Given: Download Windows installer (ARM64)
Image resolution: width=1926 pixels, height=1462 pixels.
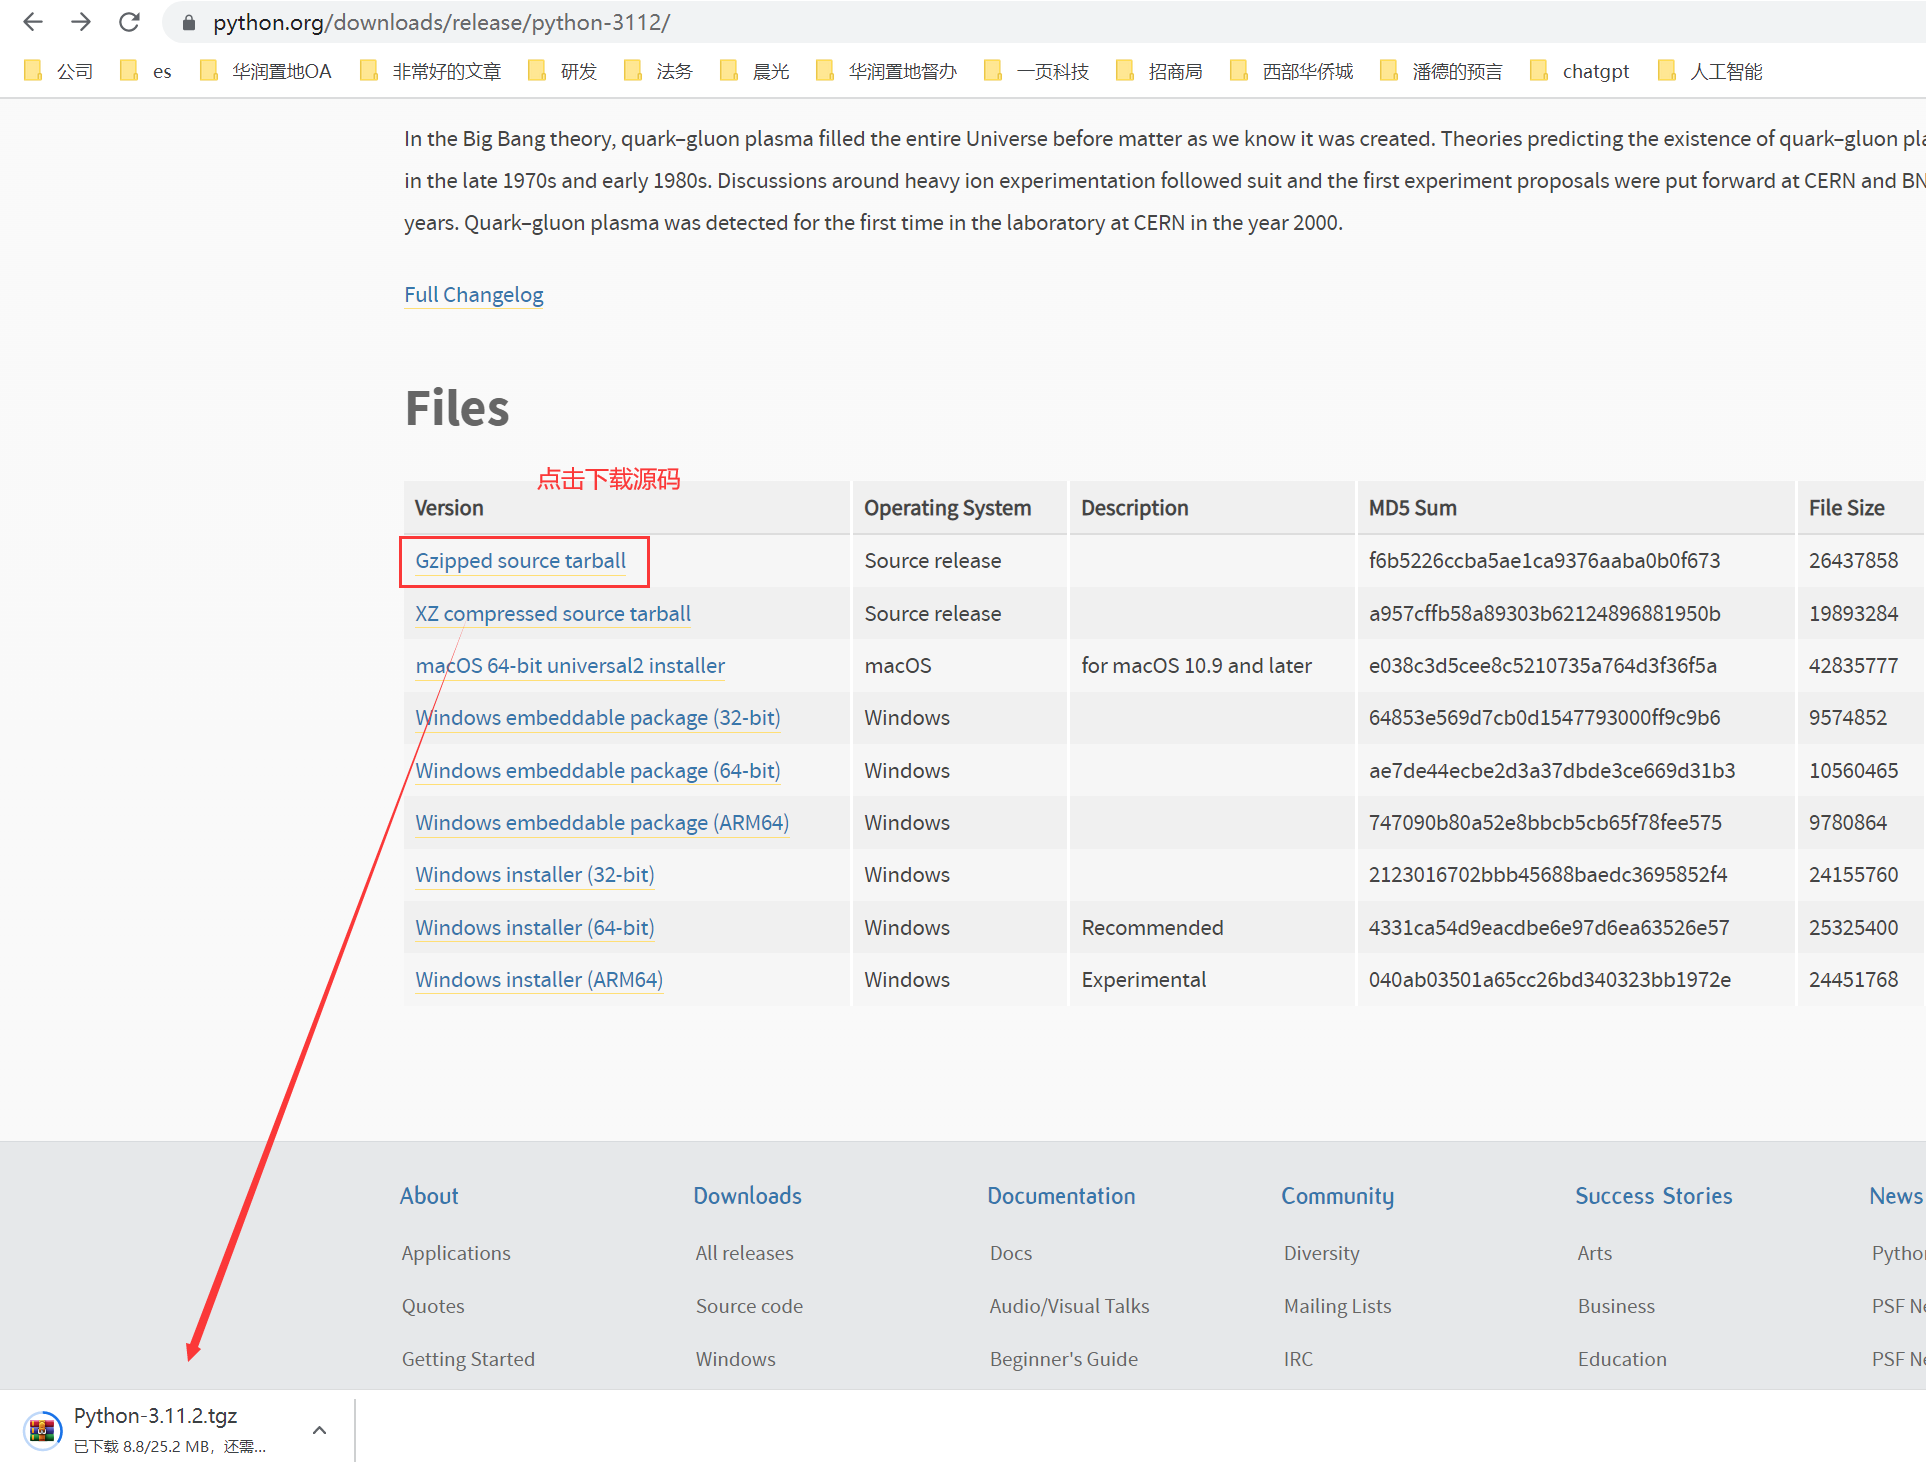Looking at the screenshot, I should click(x=539, y=980).
